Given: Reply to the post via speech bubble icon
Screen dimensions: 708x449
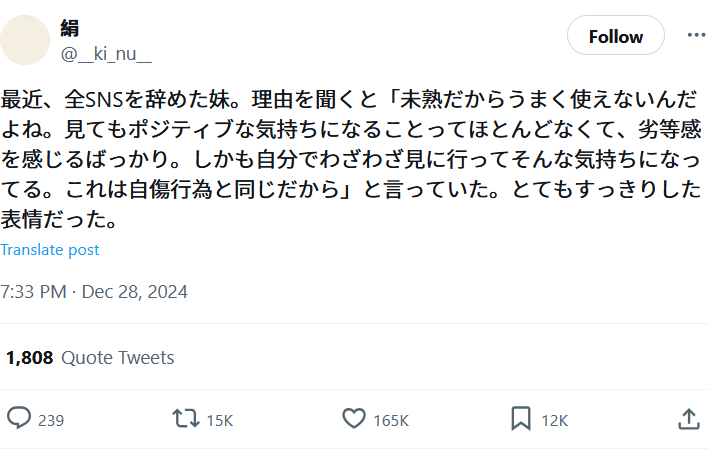Looking at the screenshot, I should coord(19,419).
